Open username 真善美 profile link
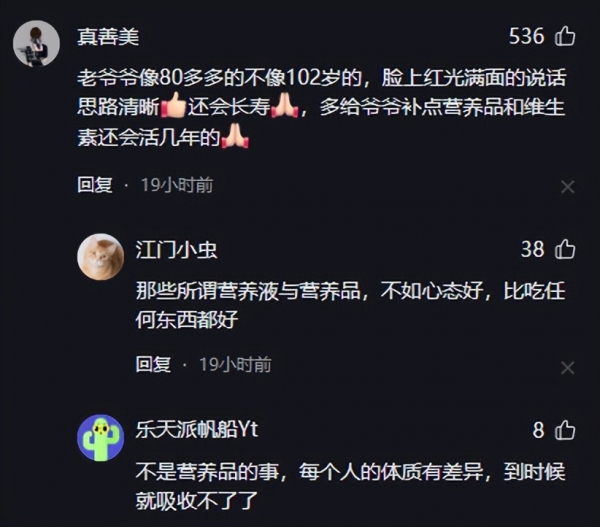The height and width of the screenshot is (527, 600). point(108,37)
